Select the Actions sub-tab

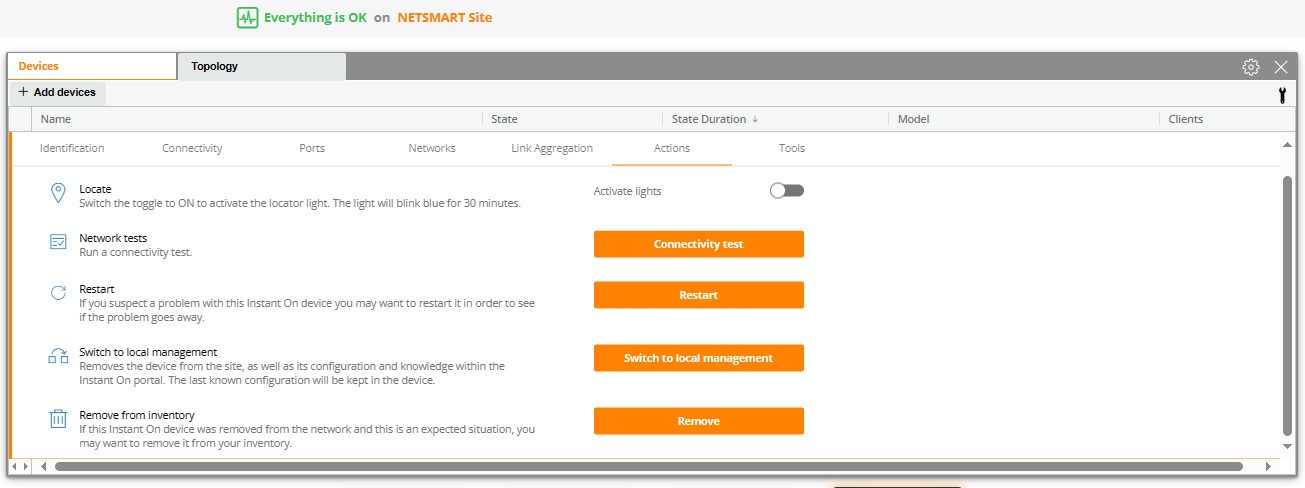coord(672,148)
